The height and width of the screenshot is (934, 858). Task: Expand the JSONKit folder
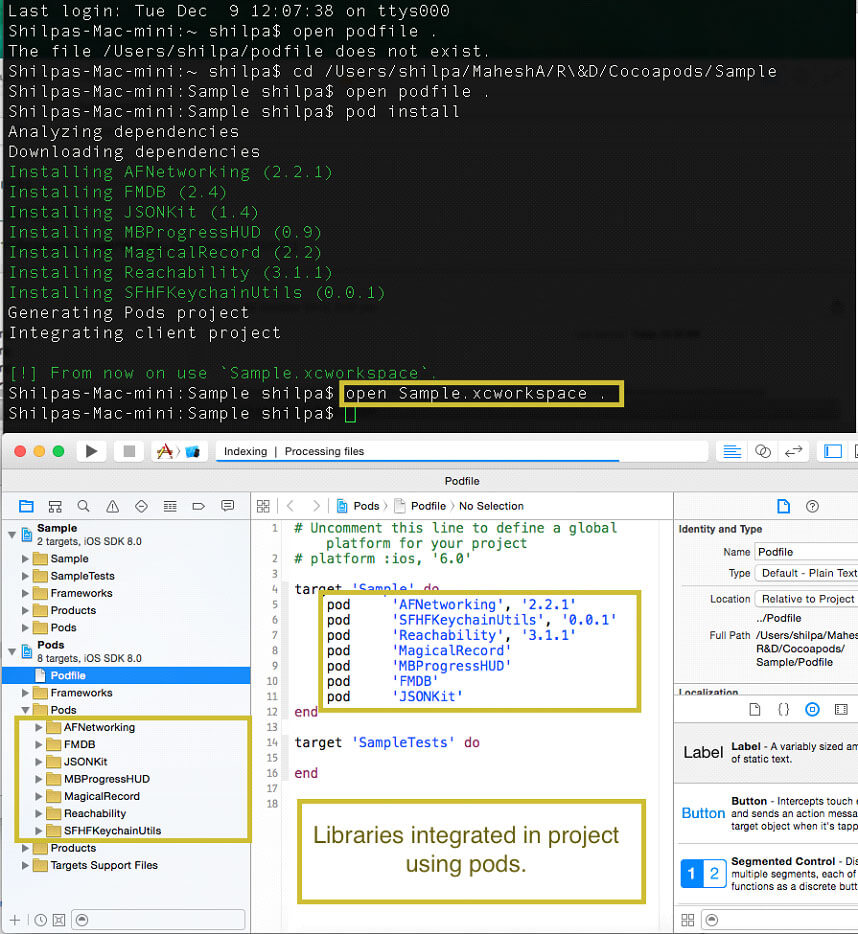pos(39,762)
